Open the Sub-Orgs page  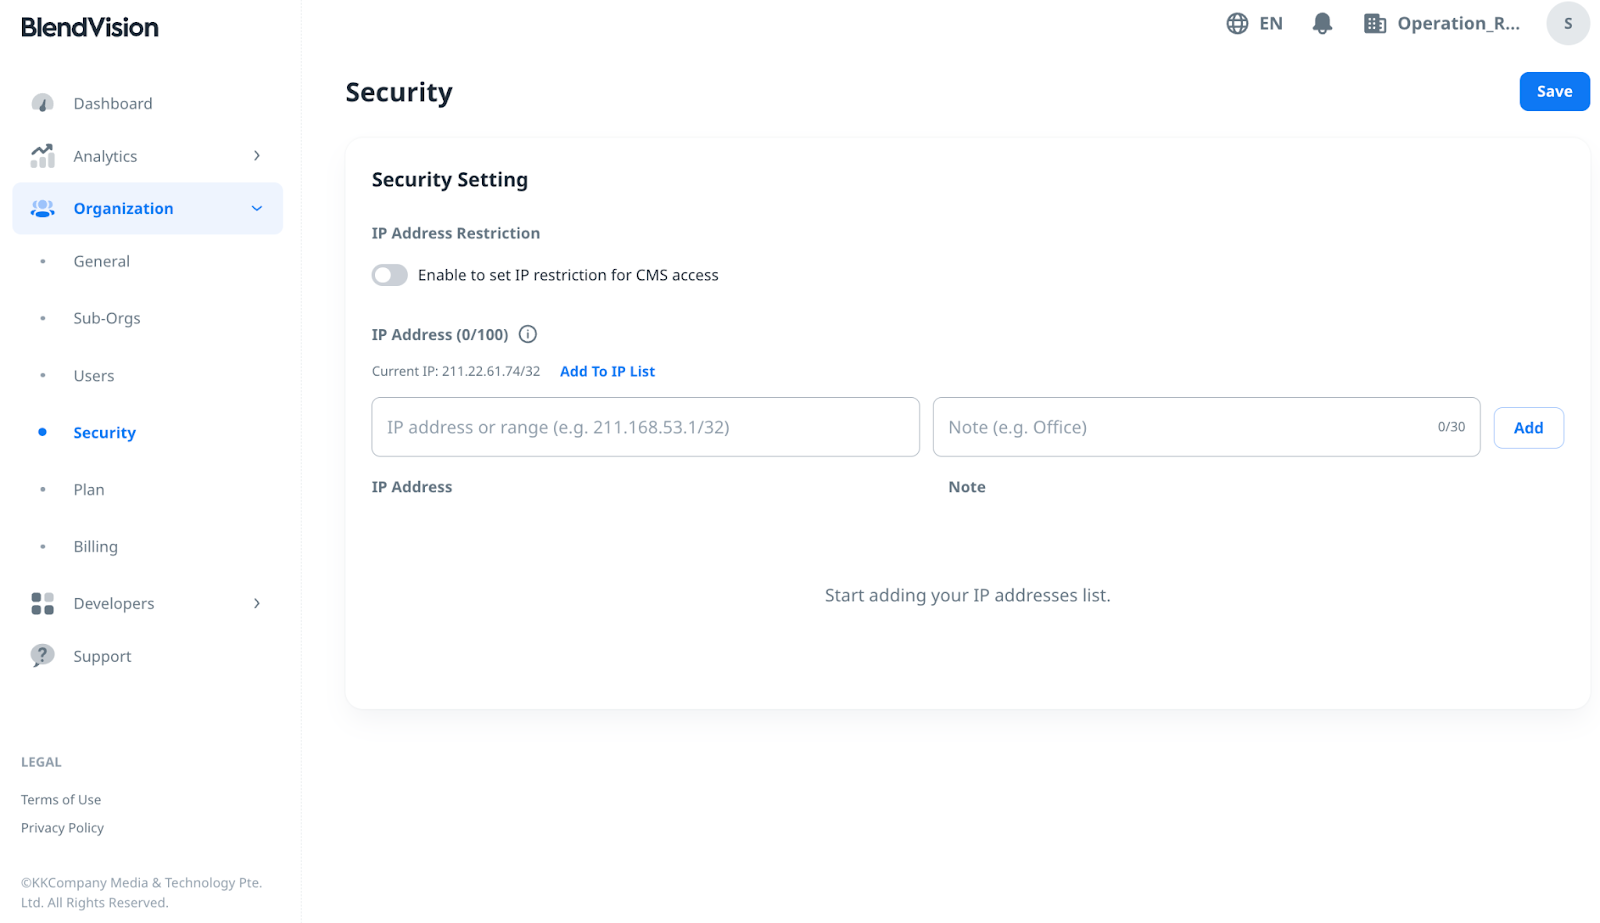(x=107, y=318)
